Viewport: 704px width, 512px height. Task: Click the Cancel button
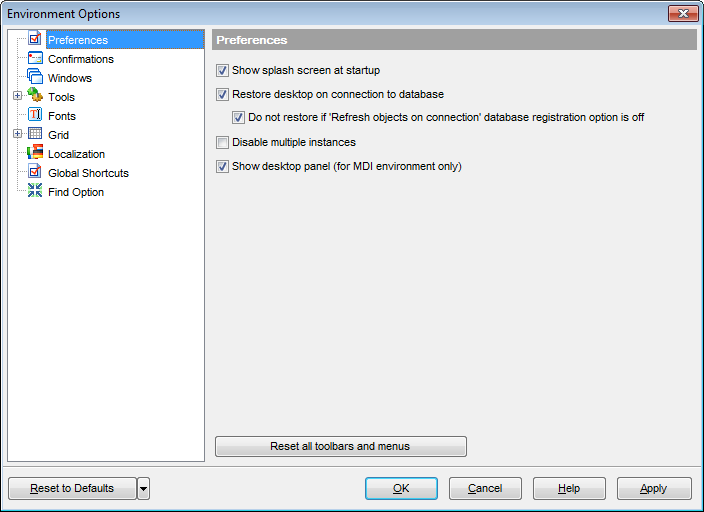pyautogui.click(x=485, y=489)
